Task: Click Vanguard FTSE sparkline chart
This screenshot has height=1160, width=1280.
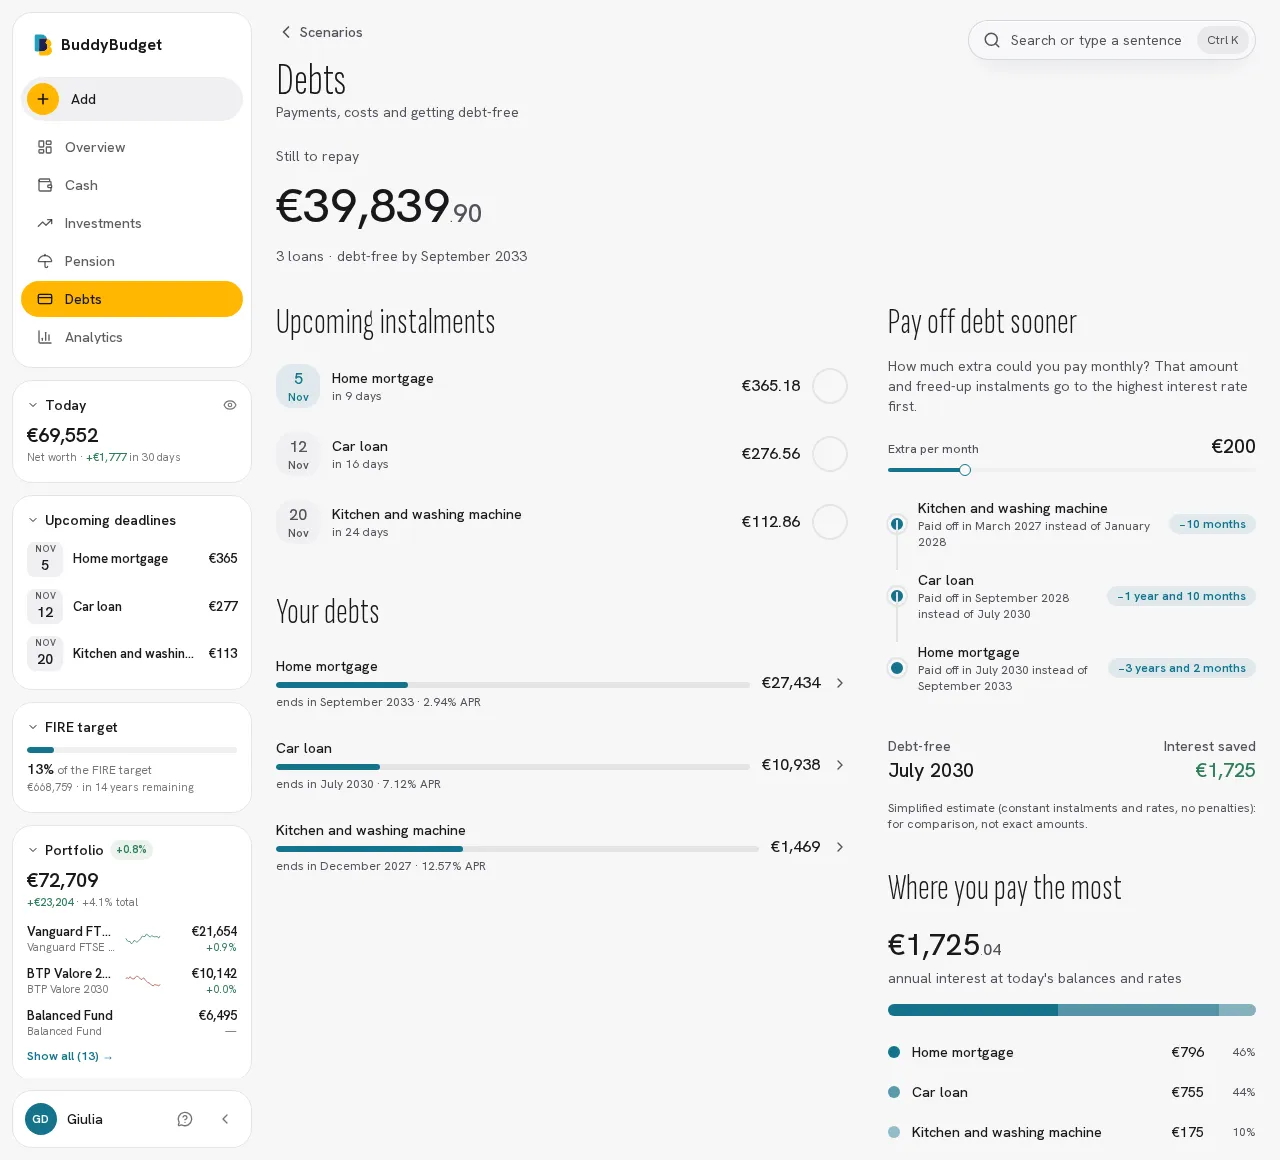Action: point(143,938)
